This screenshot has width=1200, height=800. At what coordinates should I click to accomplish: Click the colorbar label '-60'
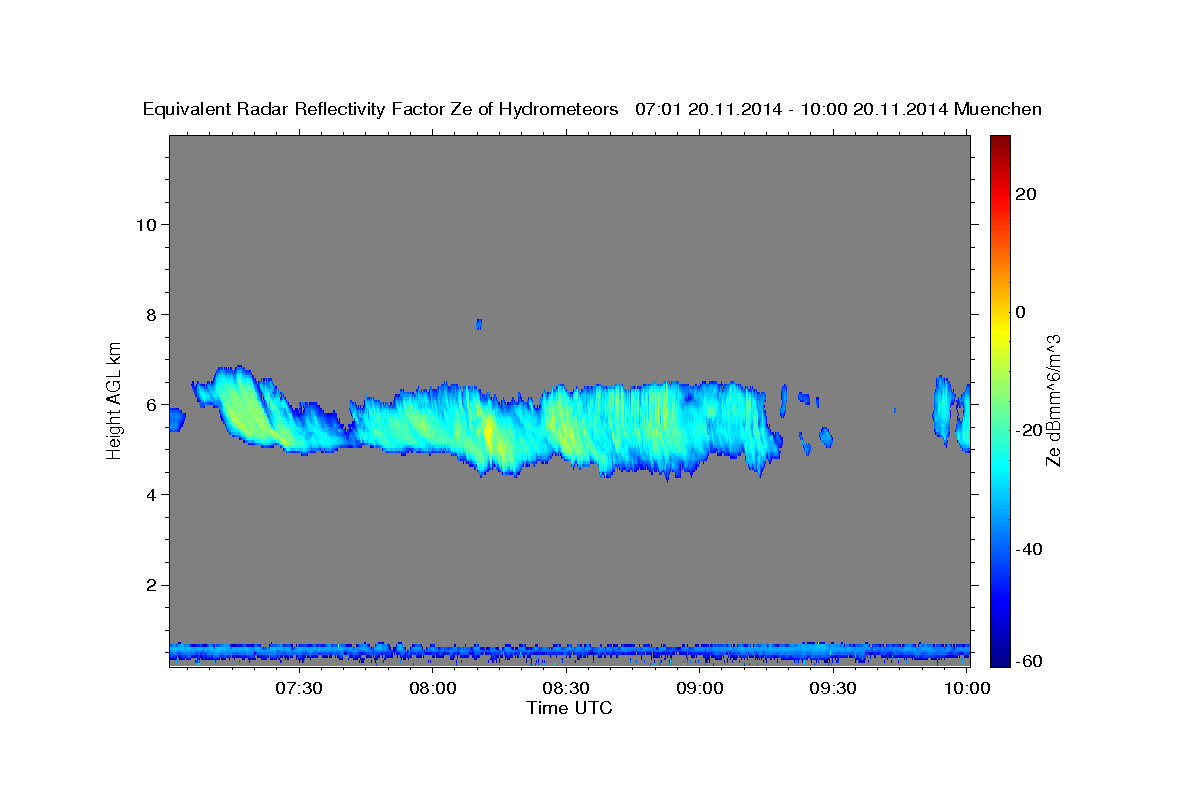[x=1029, y=660]
